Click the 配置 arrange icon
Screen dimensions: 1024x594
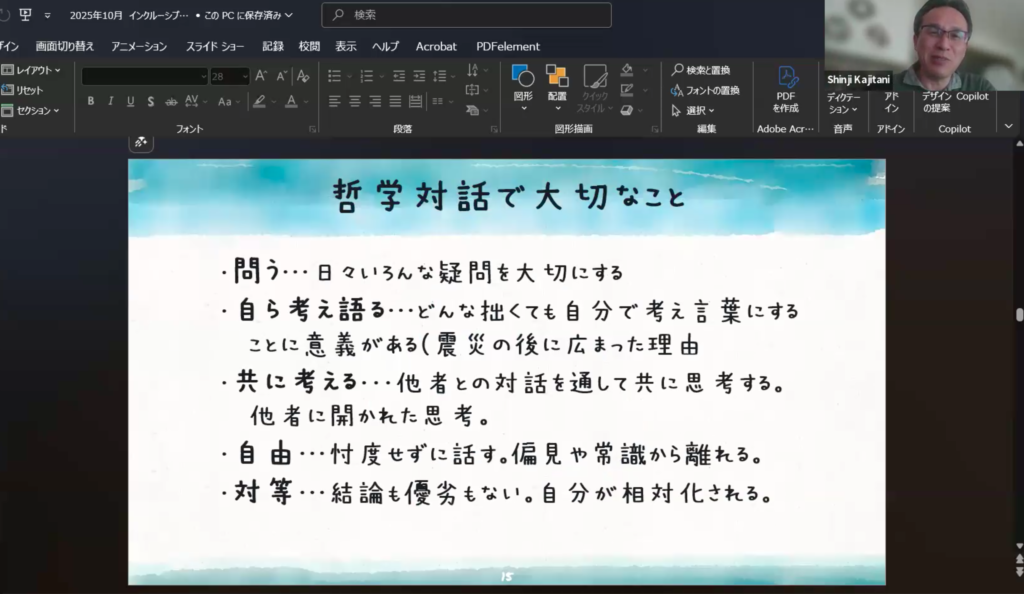pos(557,83)
